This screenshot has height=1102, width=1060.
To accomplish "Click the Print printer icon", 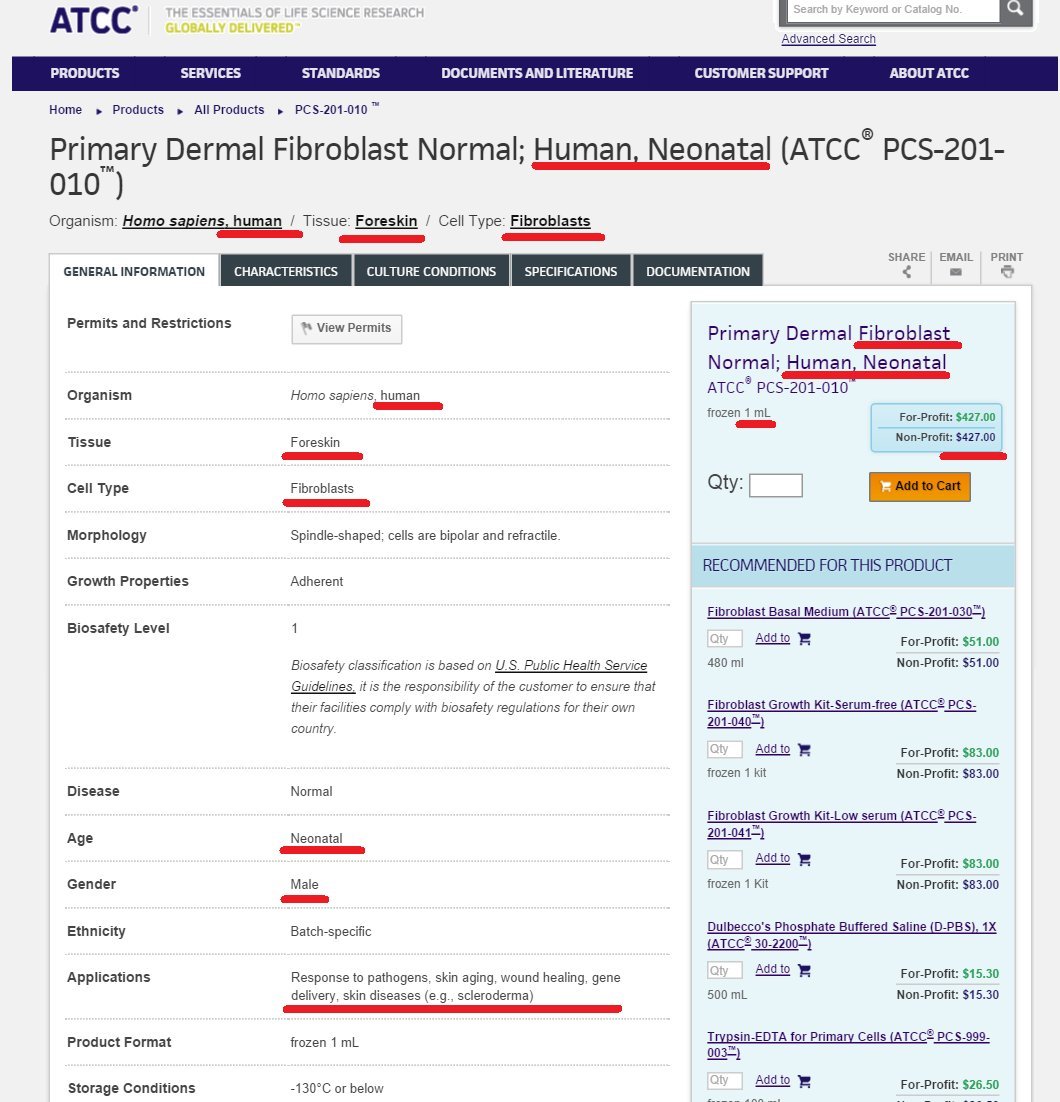I will click(x=1007, y=271).
